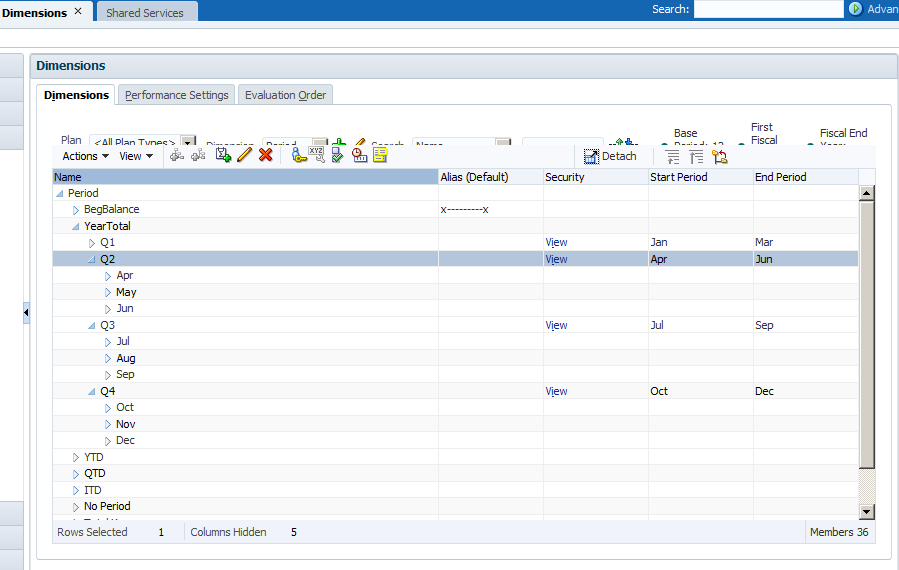Click the Members 36 status text
Screen dimensions: 899x570
(x=839, y=532)
